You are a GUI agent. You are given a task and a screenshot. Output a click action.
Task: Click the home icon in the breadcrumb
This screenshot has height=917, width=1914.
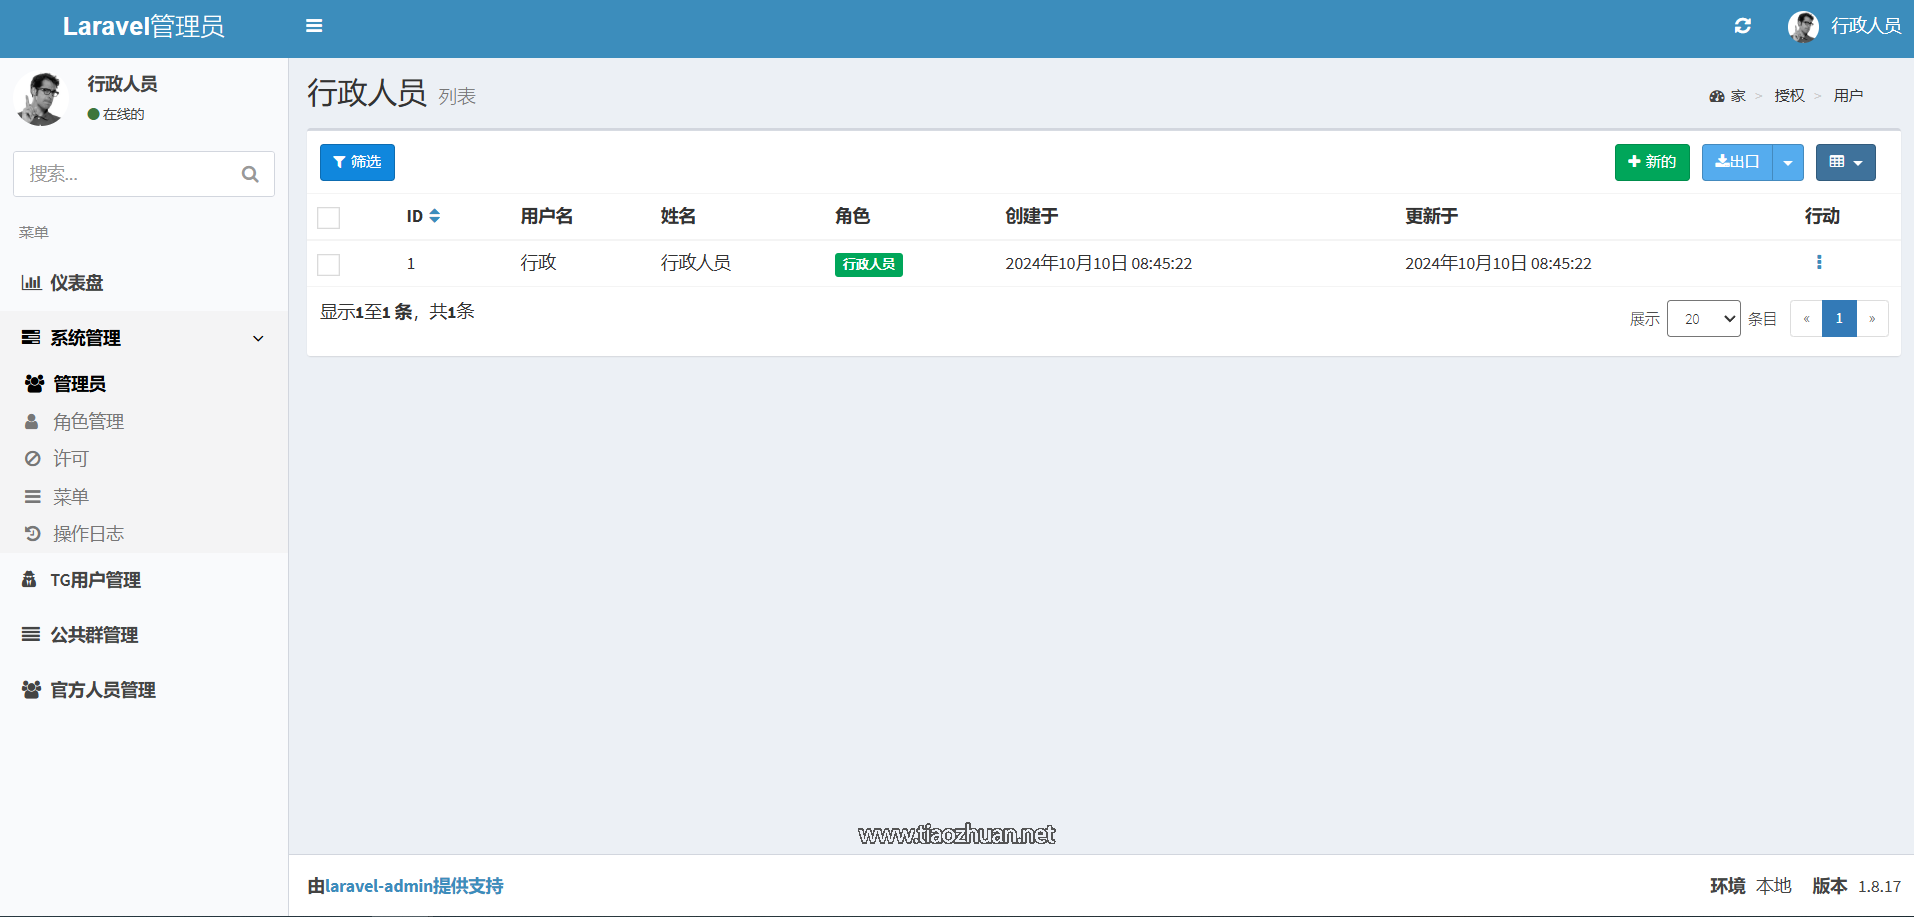1716,95
